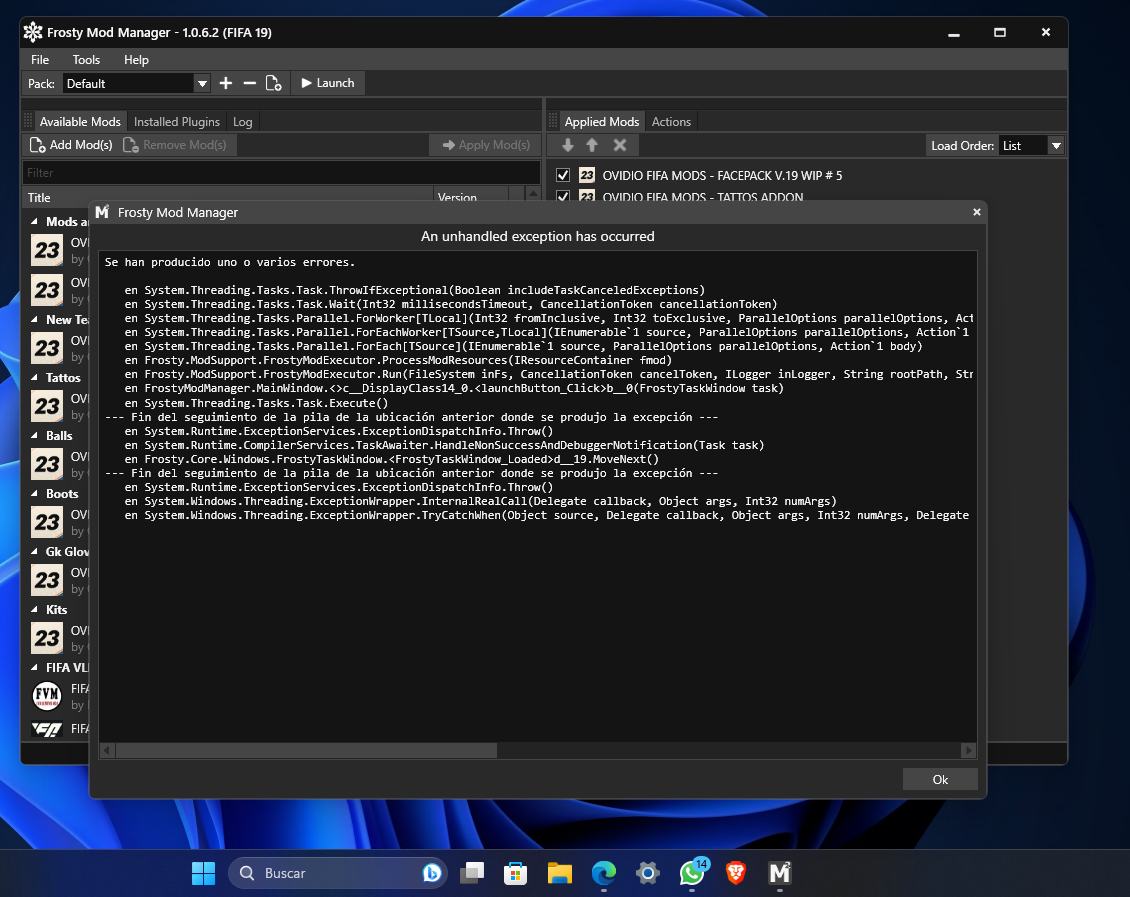This screenshot has height=897, width=1130.
Task: Click the Filter input field
Action: [x=282, y=173]
